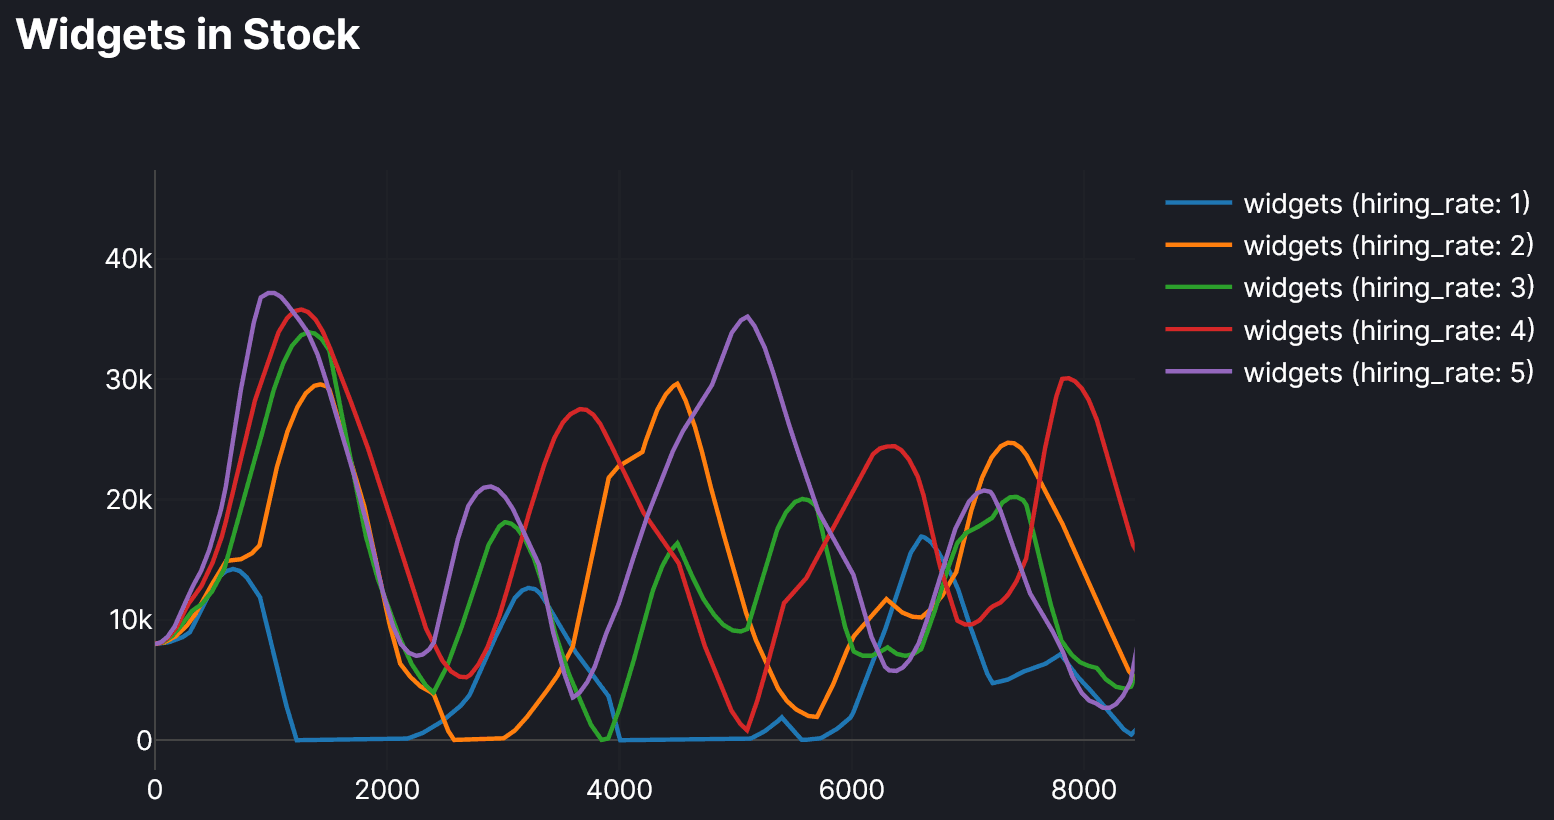This screenshot has height=820, width=1554.
Task: Hide the hiring_rate: 3 series via legend
Action: point(1387,288)
